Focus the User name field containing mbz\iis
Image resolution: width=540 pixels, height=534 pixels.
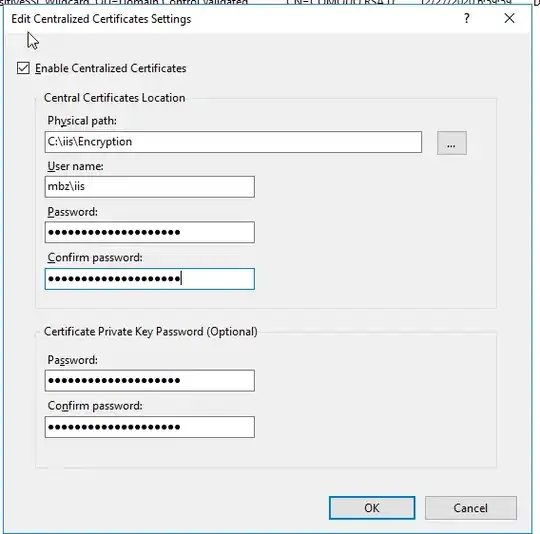point(150,187)
